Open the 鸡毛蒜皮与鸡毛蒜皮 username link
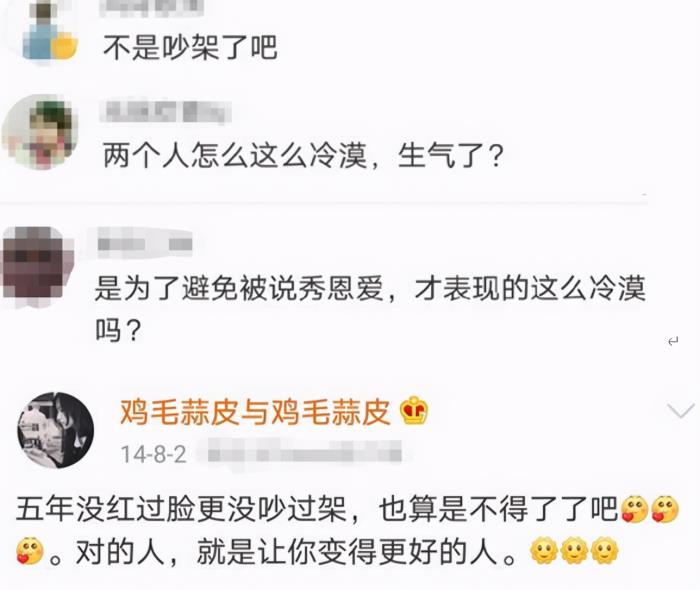 point(255,411)
